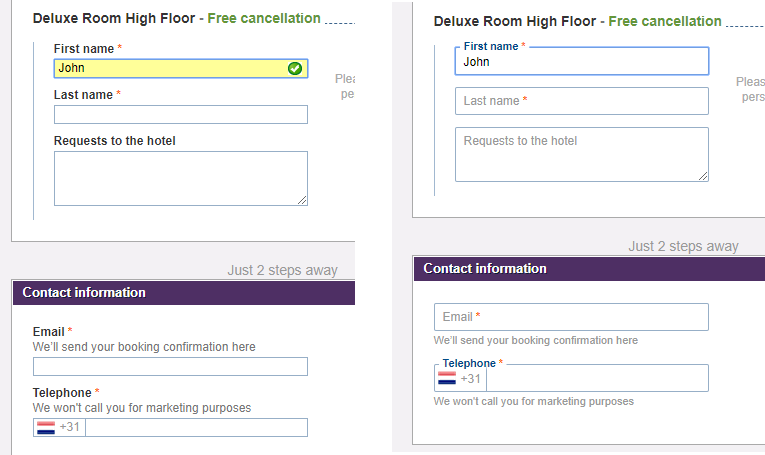
Task: Focus the yellow First name field containing John
Action: pos(181,69)
